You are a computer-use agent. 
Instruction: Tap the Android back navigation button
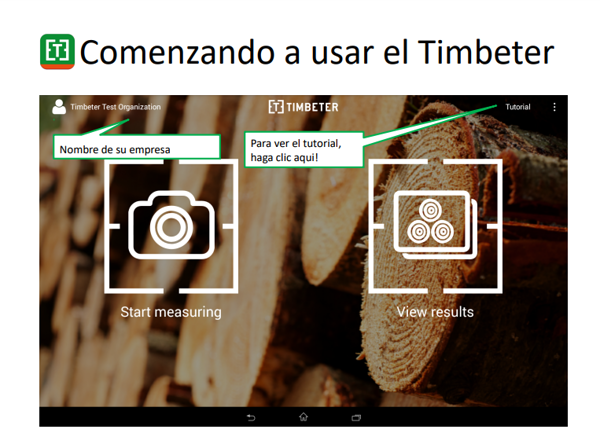251,417
